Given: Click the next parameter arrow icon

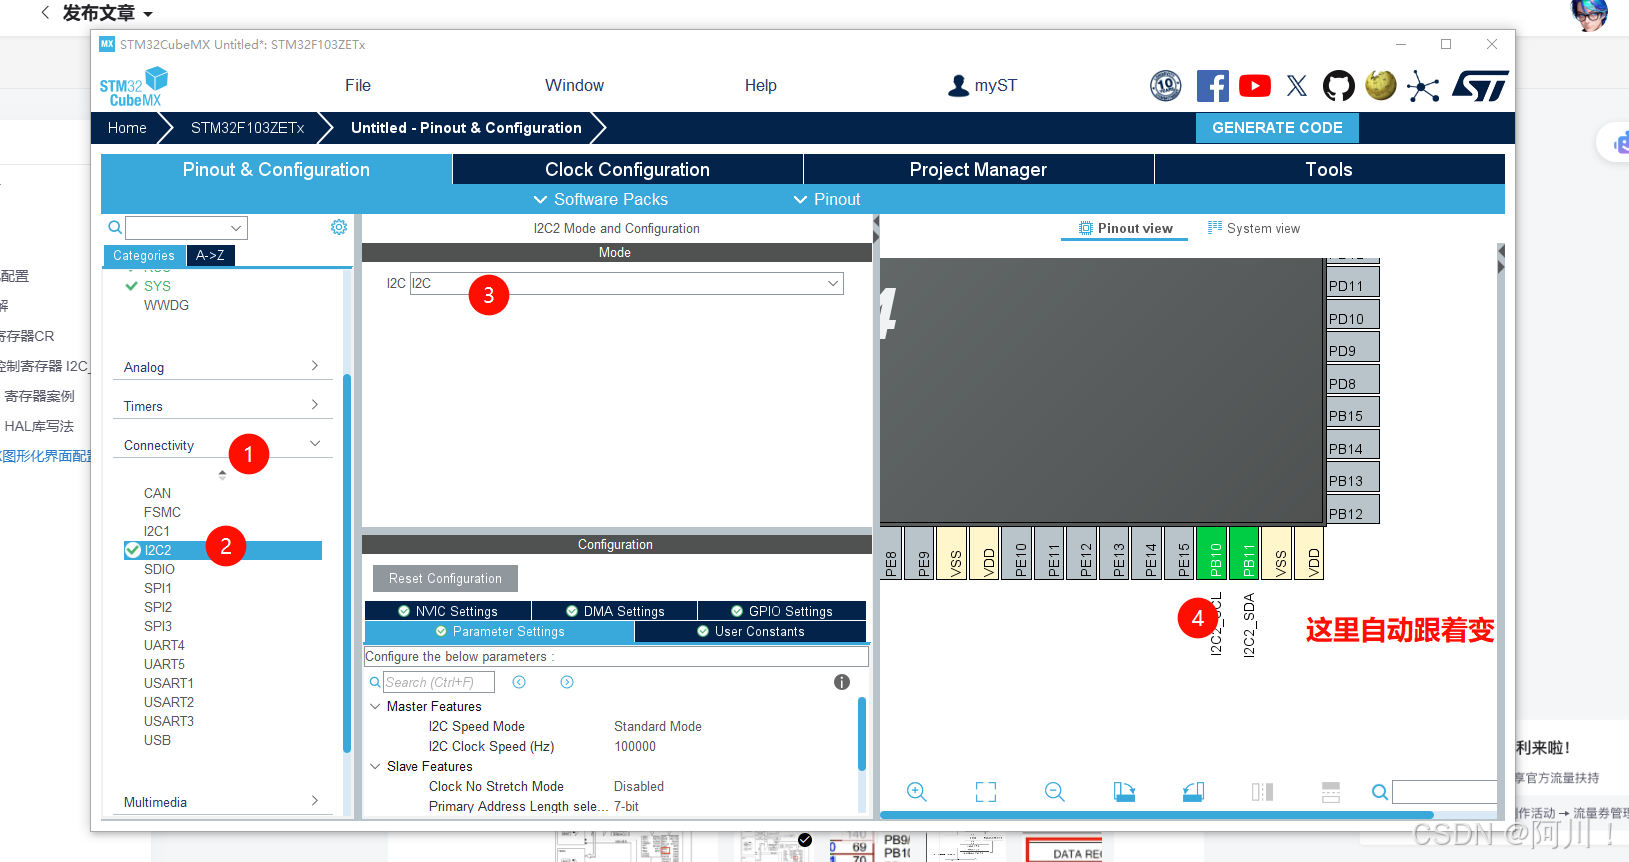Looking at the screenshot, I should (567, 682).
